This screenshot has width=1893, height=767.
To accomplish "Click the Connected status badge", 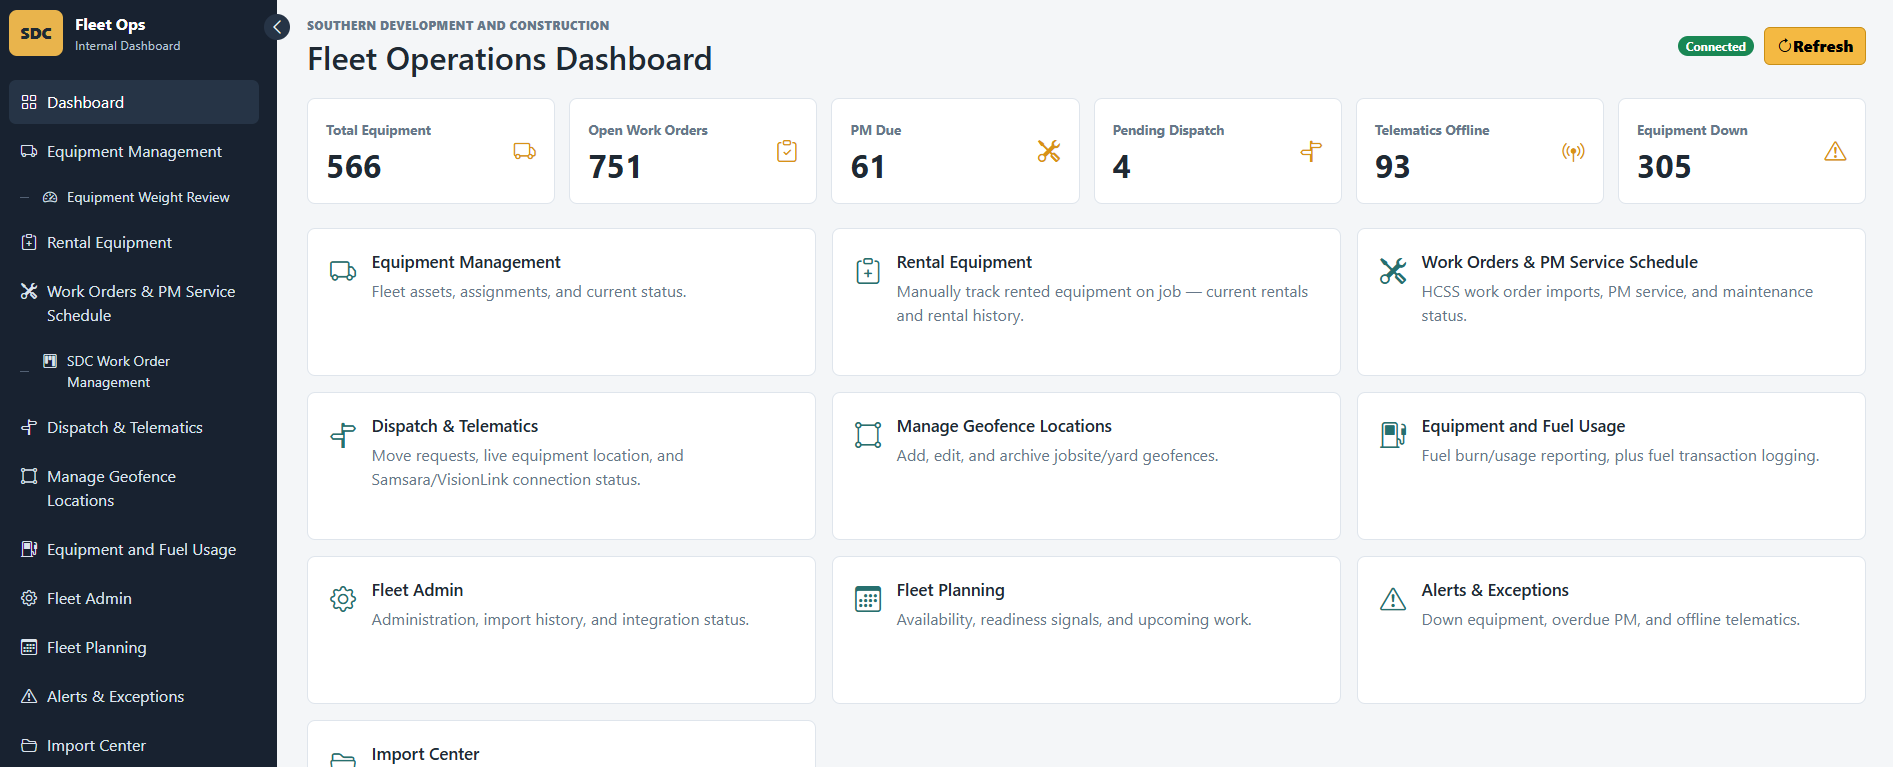I will (1715, 46).
